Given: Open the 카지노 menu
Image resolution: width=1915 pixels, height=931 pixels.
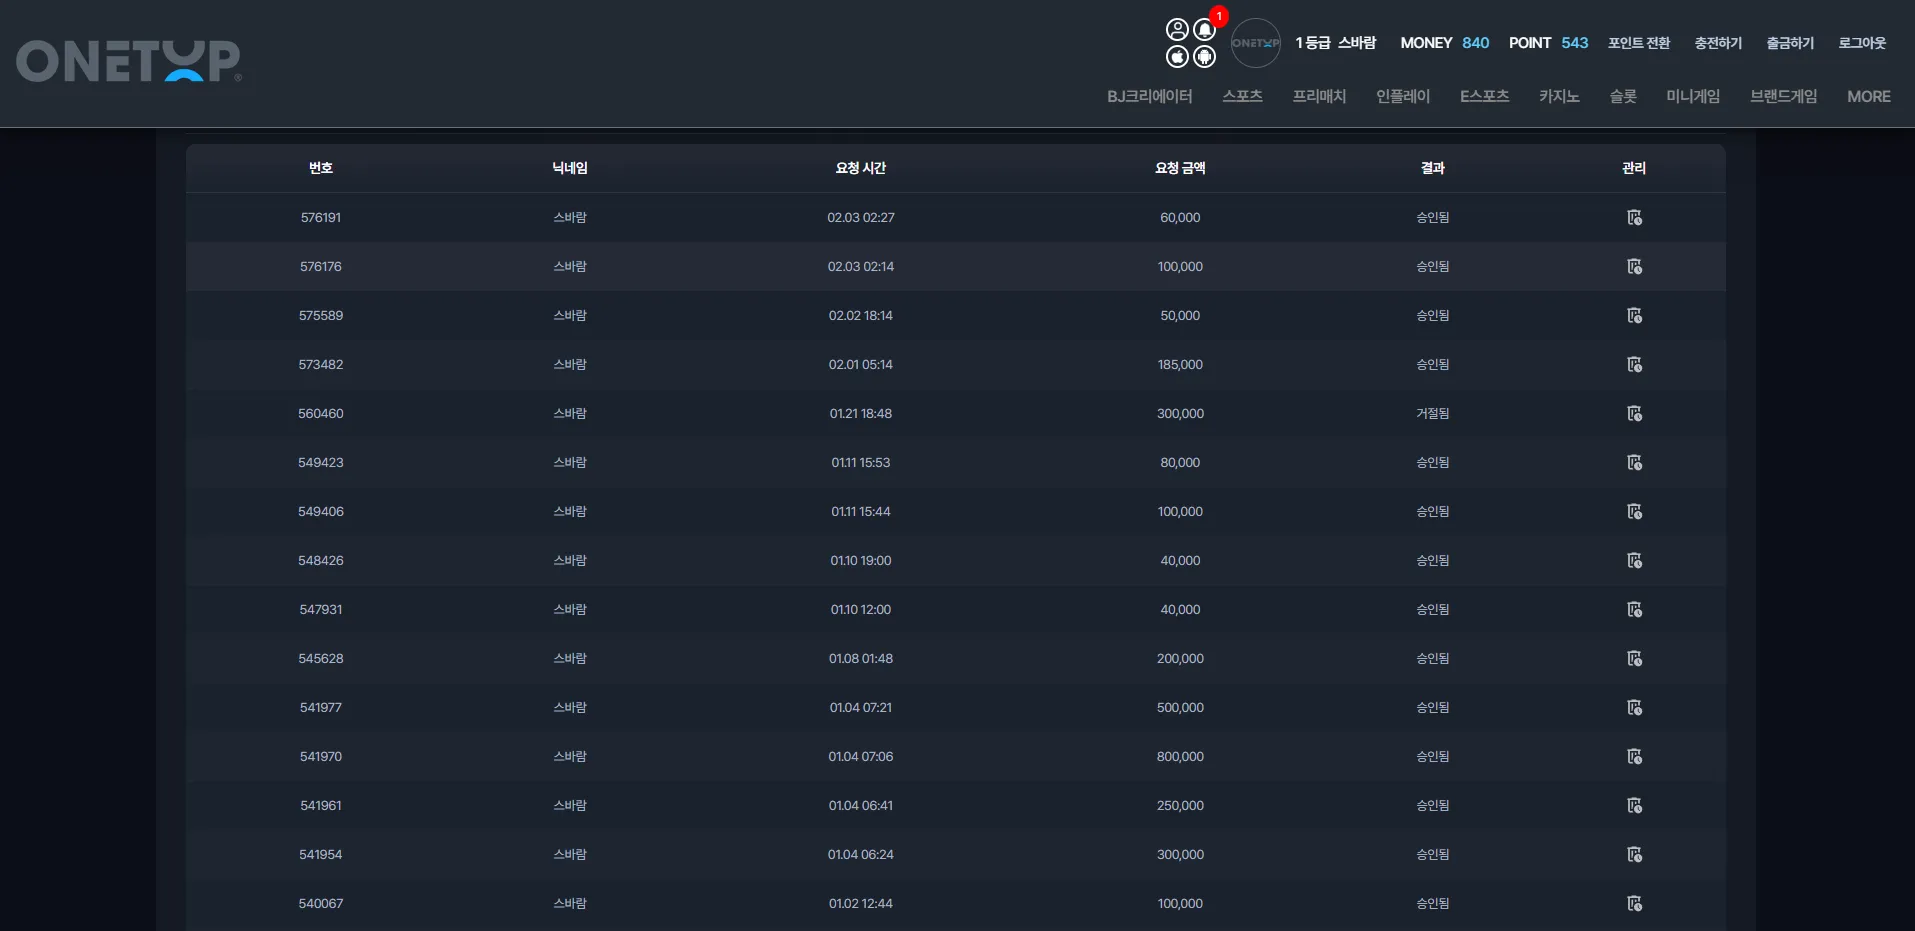Looking at the screenshot, I should (x=1559, y=96).
